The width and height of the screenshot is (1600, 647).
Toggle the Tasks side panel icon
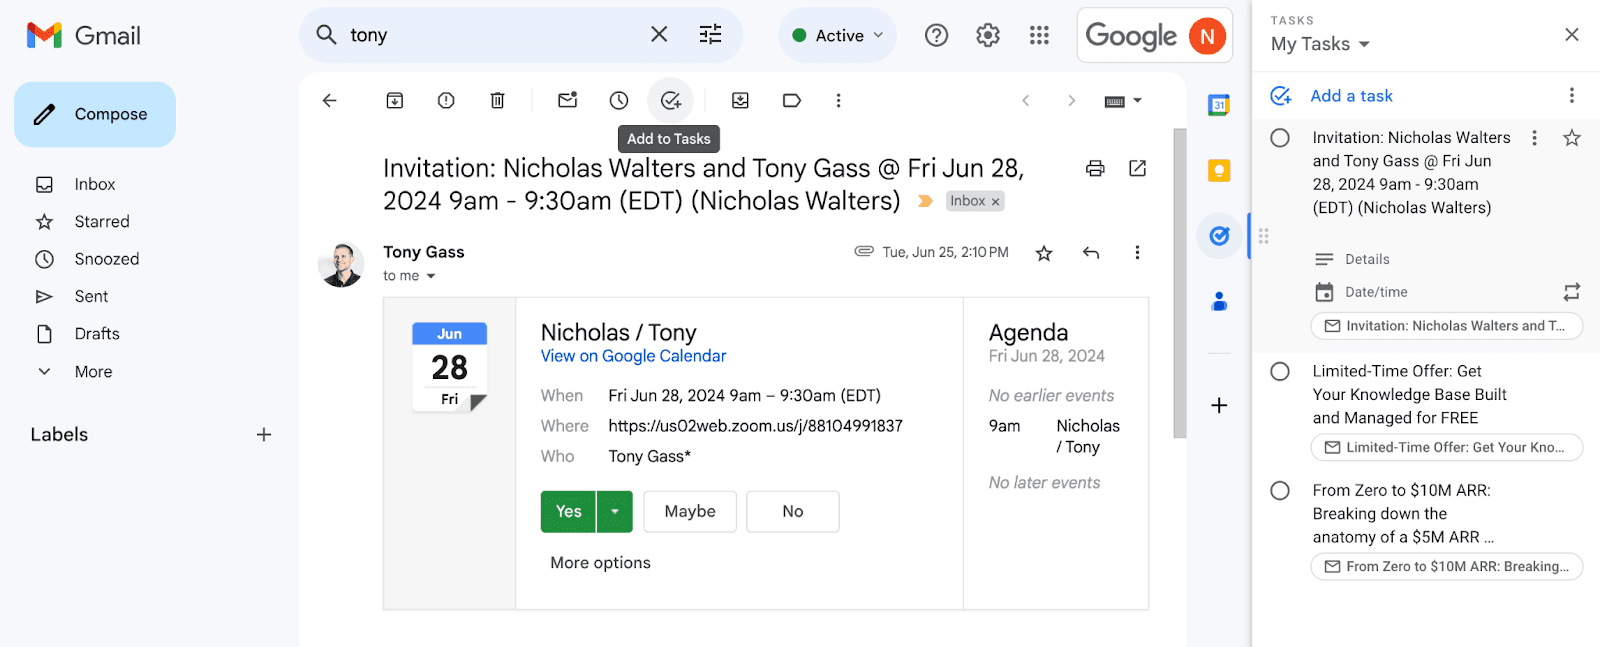tap(1219, 236)
